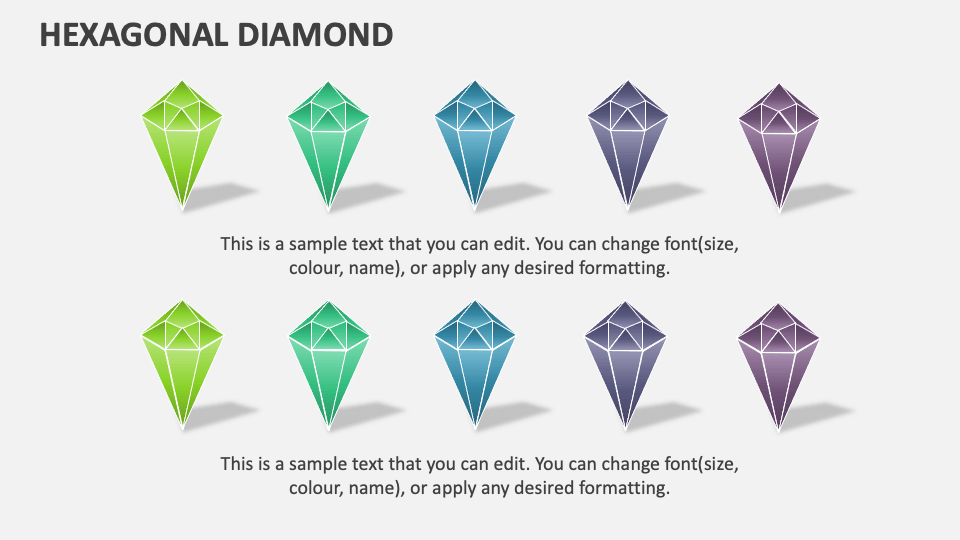The width and height of the screenshot is (960, 540).
Task: Click shadow of top-row lime diamond
Action: coord(220,195)
